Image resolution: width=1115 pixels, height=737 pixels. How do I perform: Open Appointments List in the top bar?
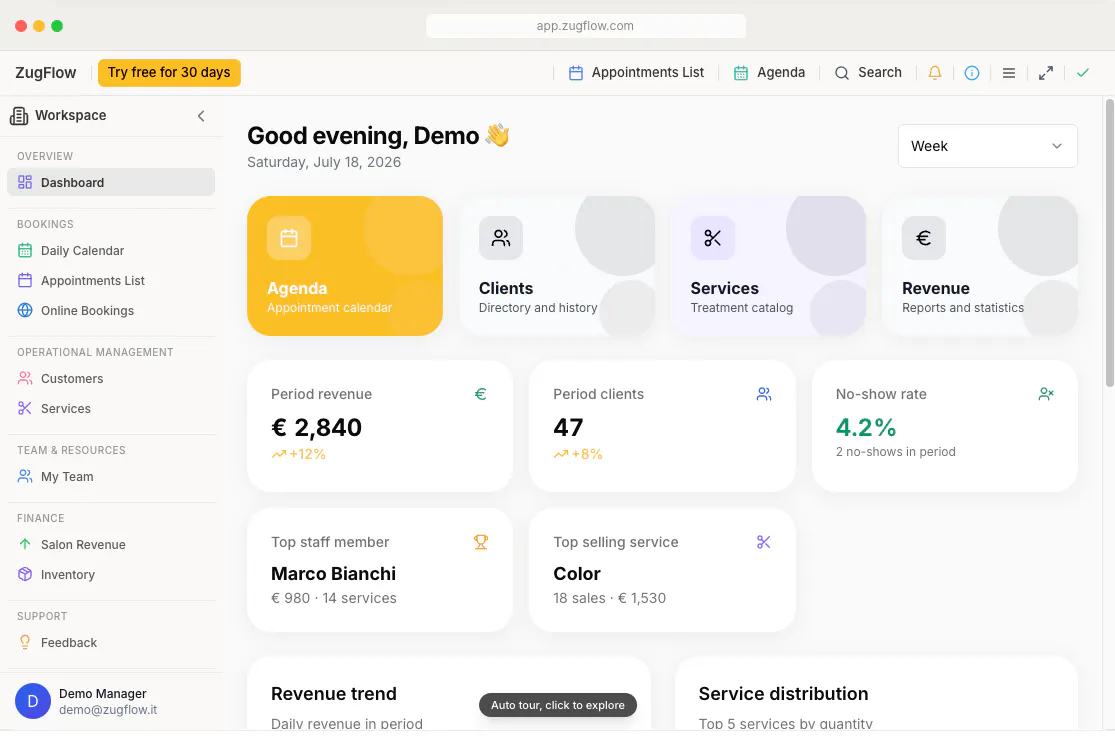636,73
